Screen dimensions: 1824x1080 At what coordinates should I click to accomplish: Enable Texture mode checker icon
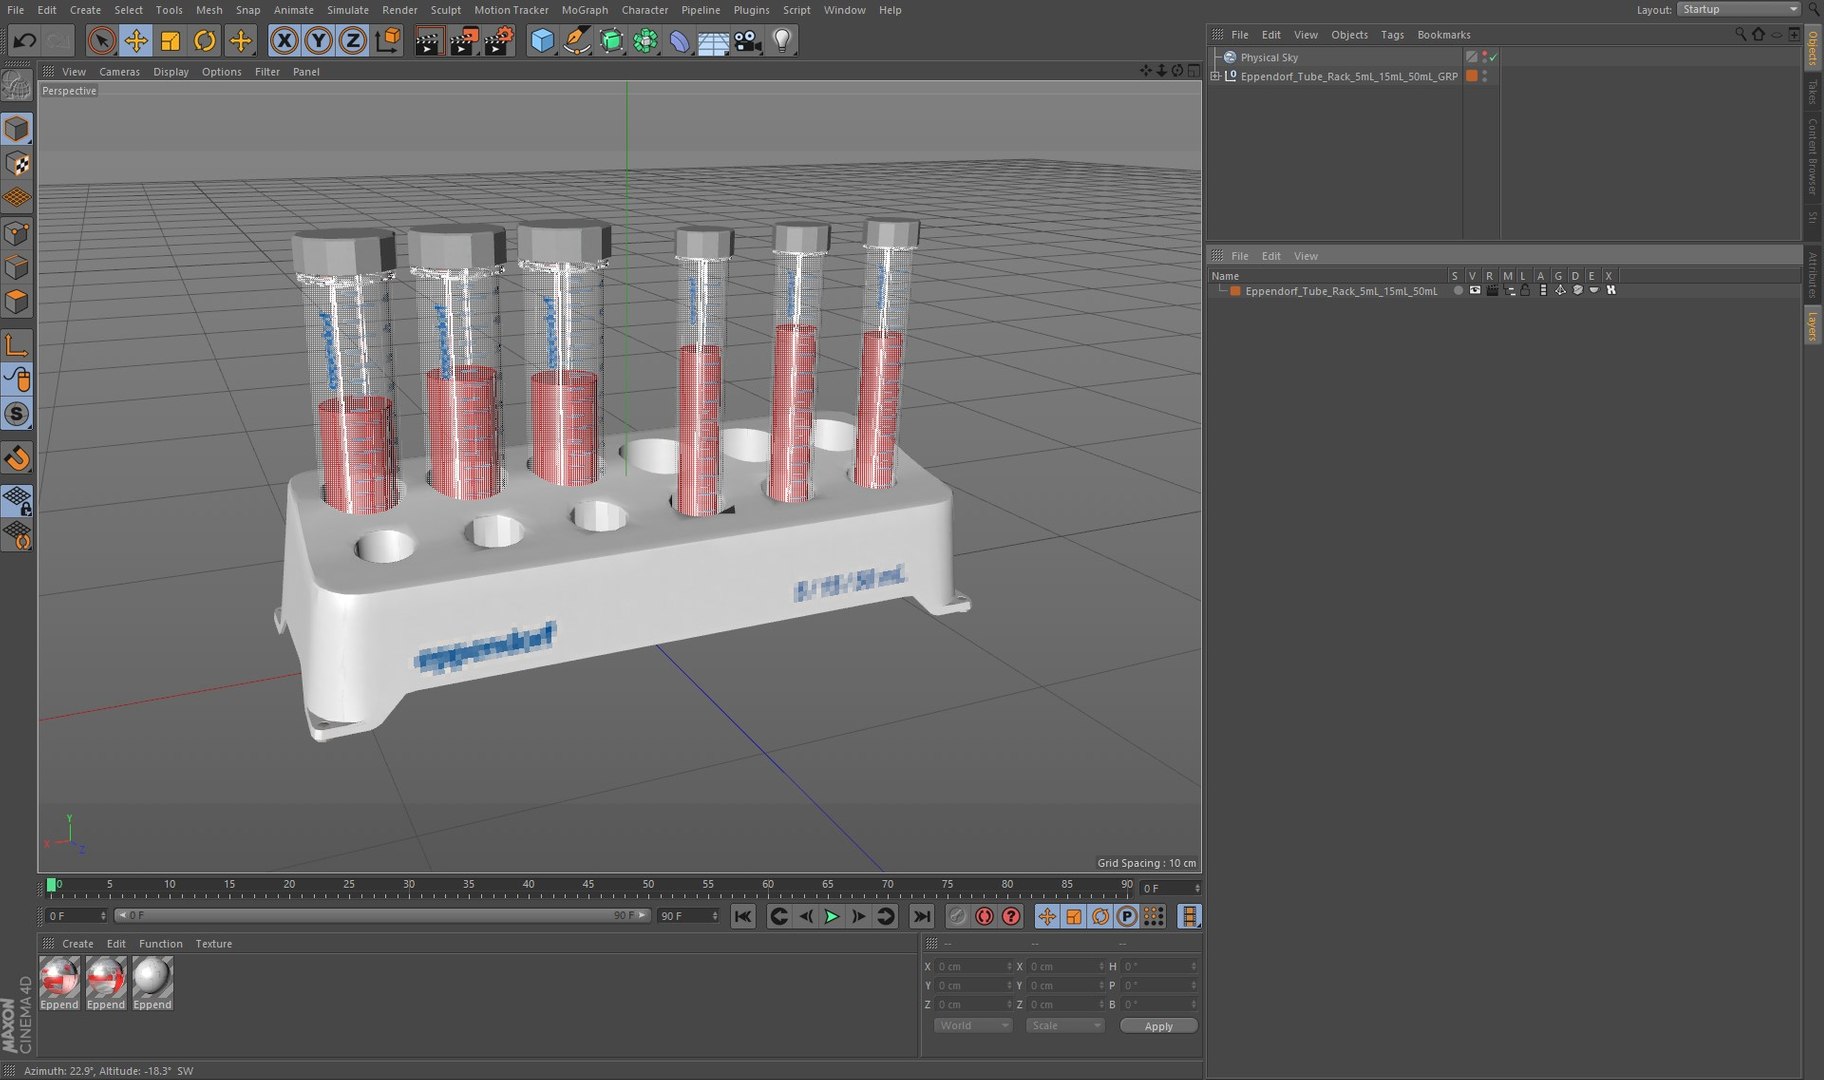click(x=17, y=164)
